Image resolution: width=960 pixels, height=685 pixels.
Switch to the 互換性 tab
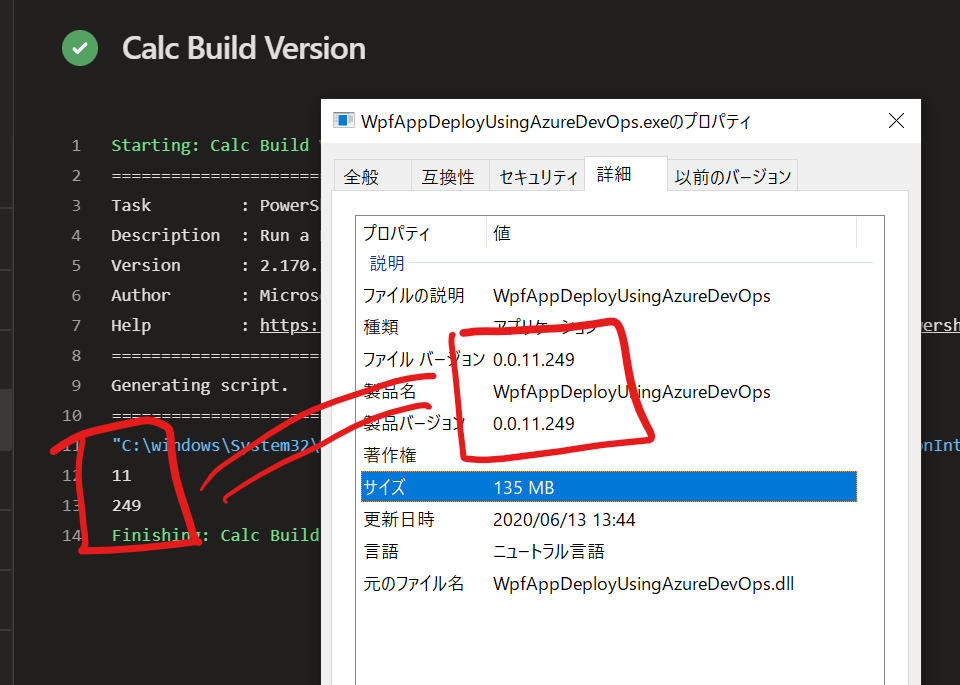click(449, 177)
